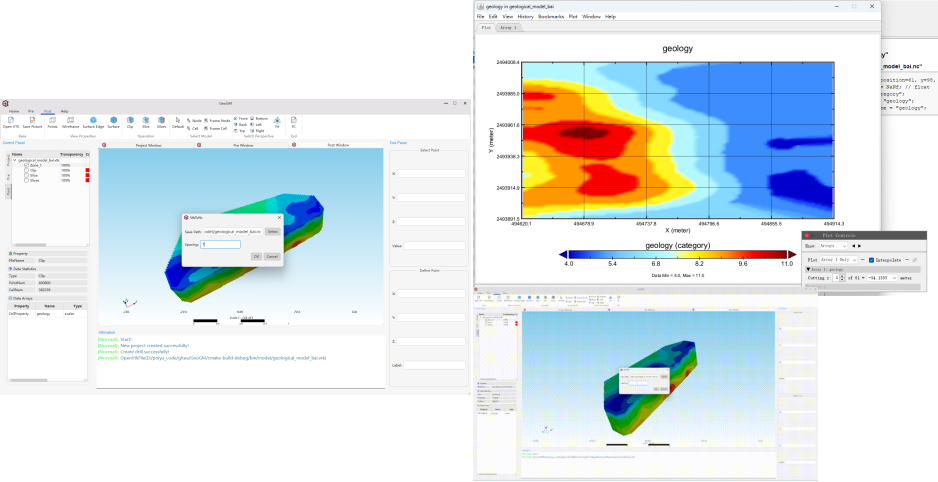This screenshot has width=938, height=482.
Task: Click the Open VTK toolbar icon
Action: pos(9,122)
